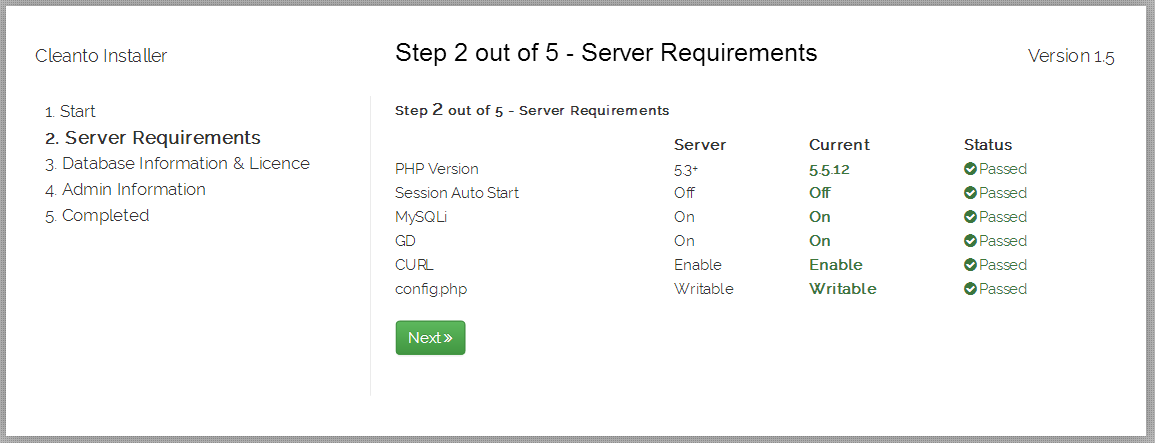This screenshot has height=443, width=1155.
Task: Click the MySQLi passed check icon
Action: coord(970,217)
